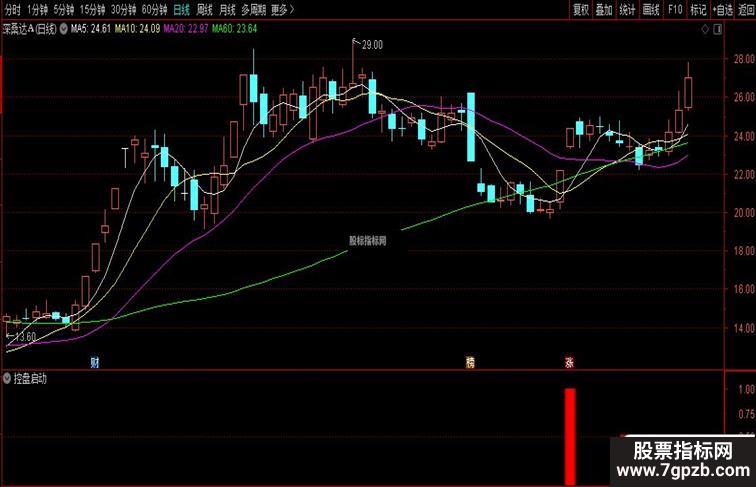Click the 控盘启动 indicator label

30,379
